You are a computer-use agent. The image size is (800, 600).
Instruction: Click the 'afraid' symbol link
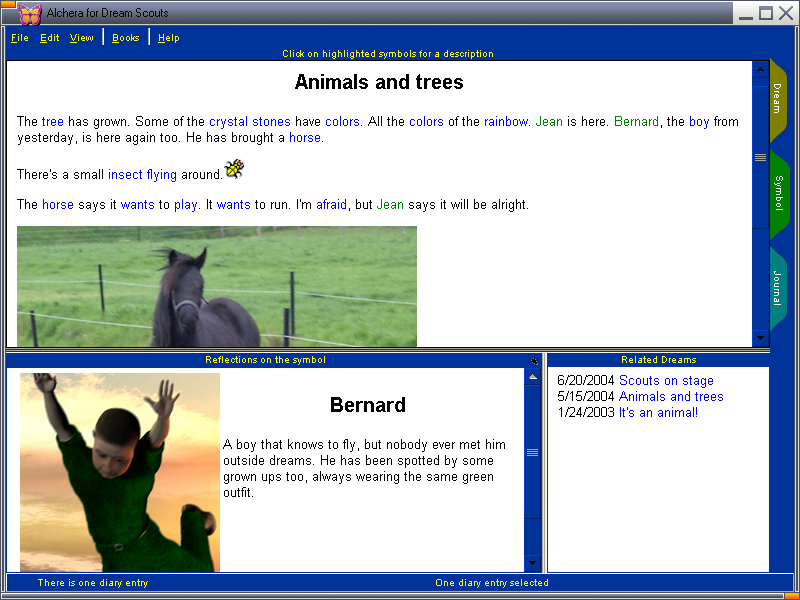coord(331,205)
